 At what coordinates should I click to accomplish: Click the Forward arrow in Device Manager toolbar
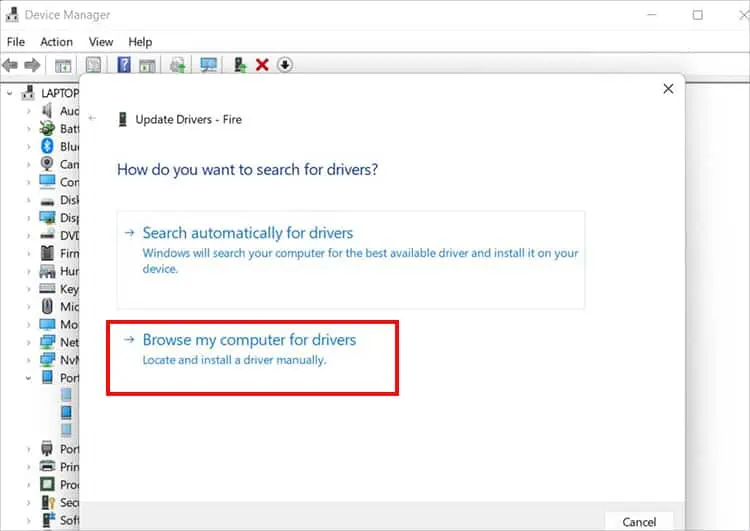click(x=32, y=65)
